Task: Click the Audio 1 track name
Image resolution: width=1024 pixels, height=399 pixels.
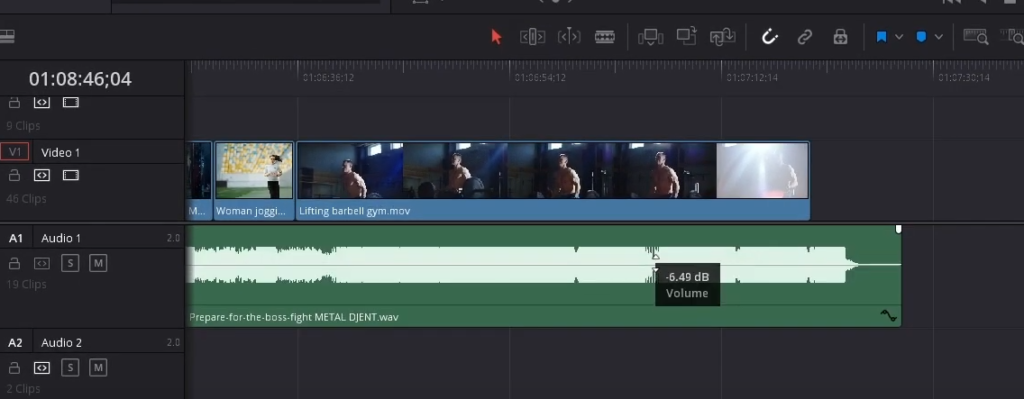Action: (x=61, y=238)
